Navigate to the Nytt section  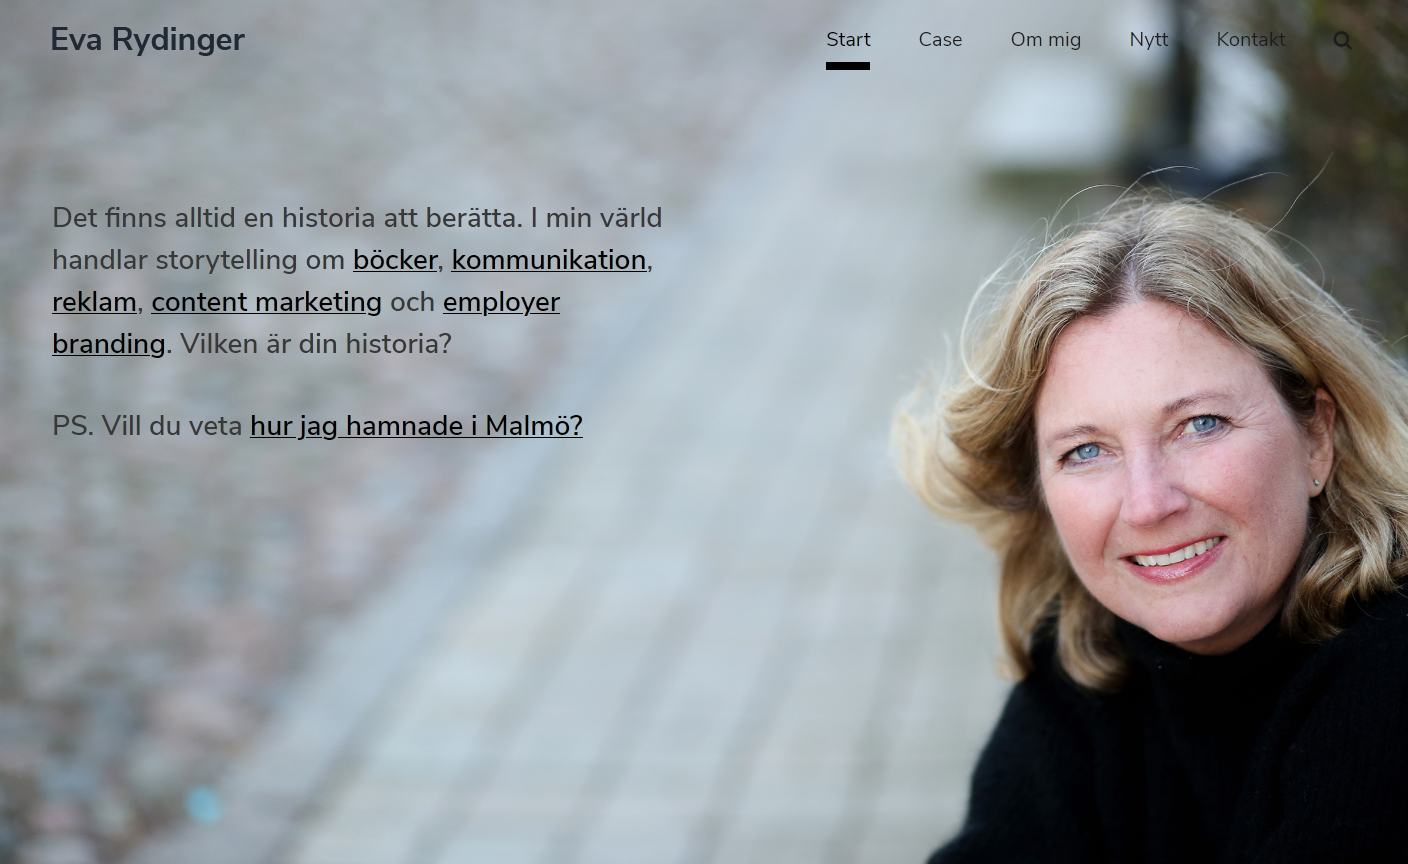[1148, 40]
